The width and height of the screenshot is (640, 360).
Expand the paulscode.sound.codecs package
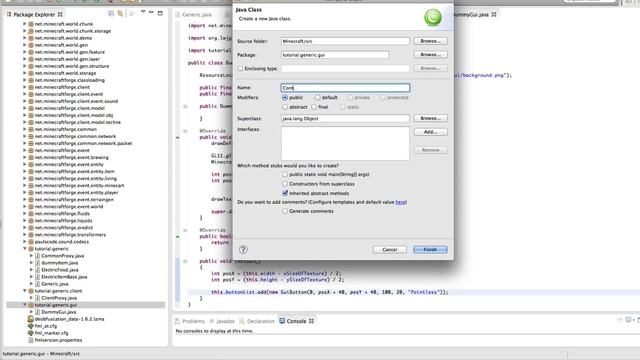[x=24, y=242]
